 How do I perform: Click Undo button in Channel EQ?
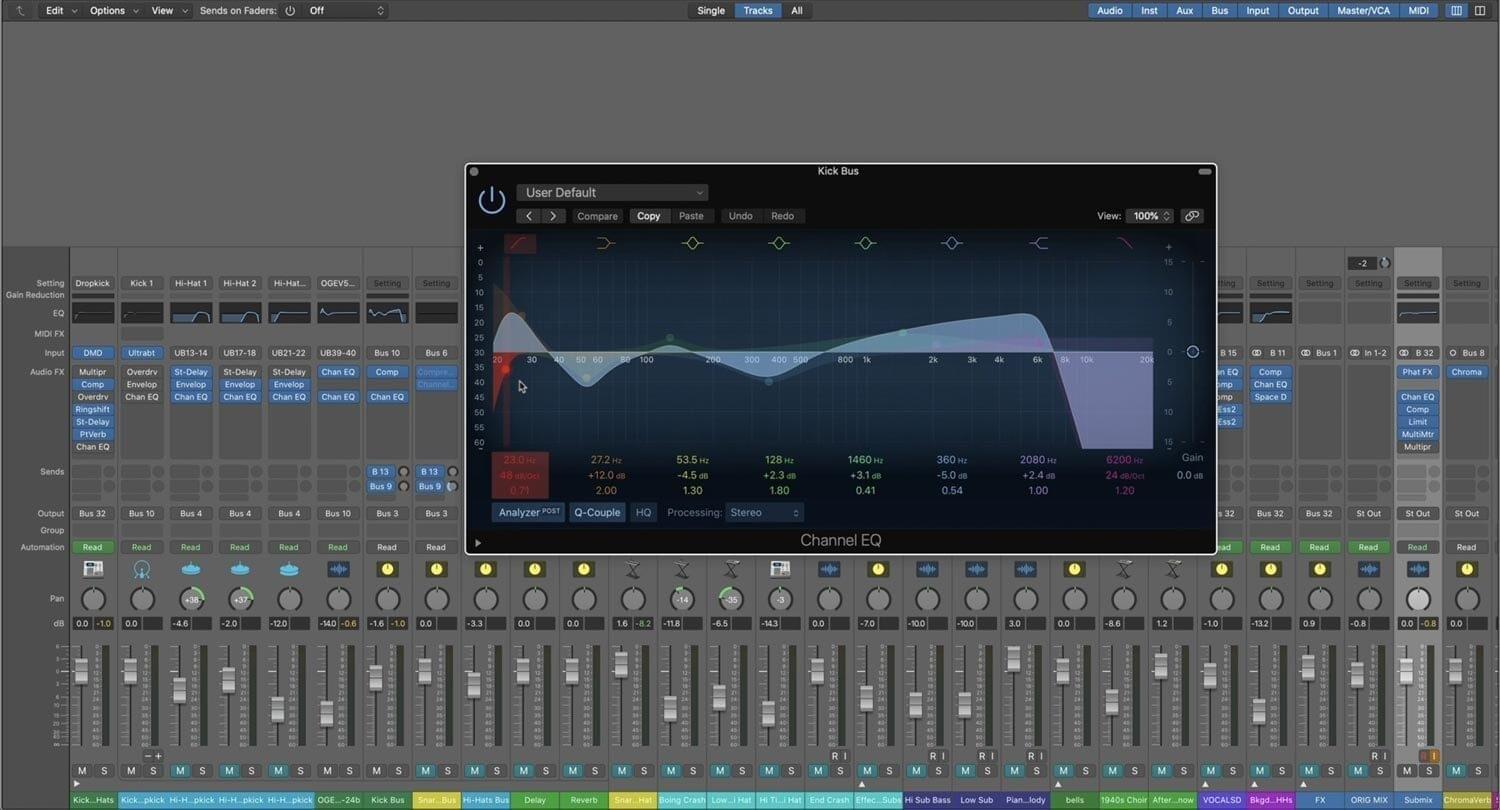741,216
